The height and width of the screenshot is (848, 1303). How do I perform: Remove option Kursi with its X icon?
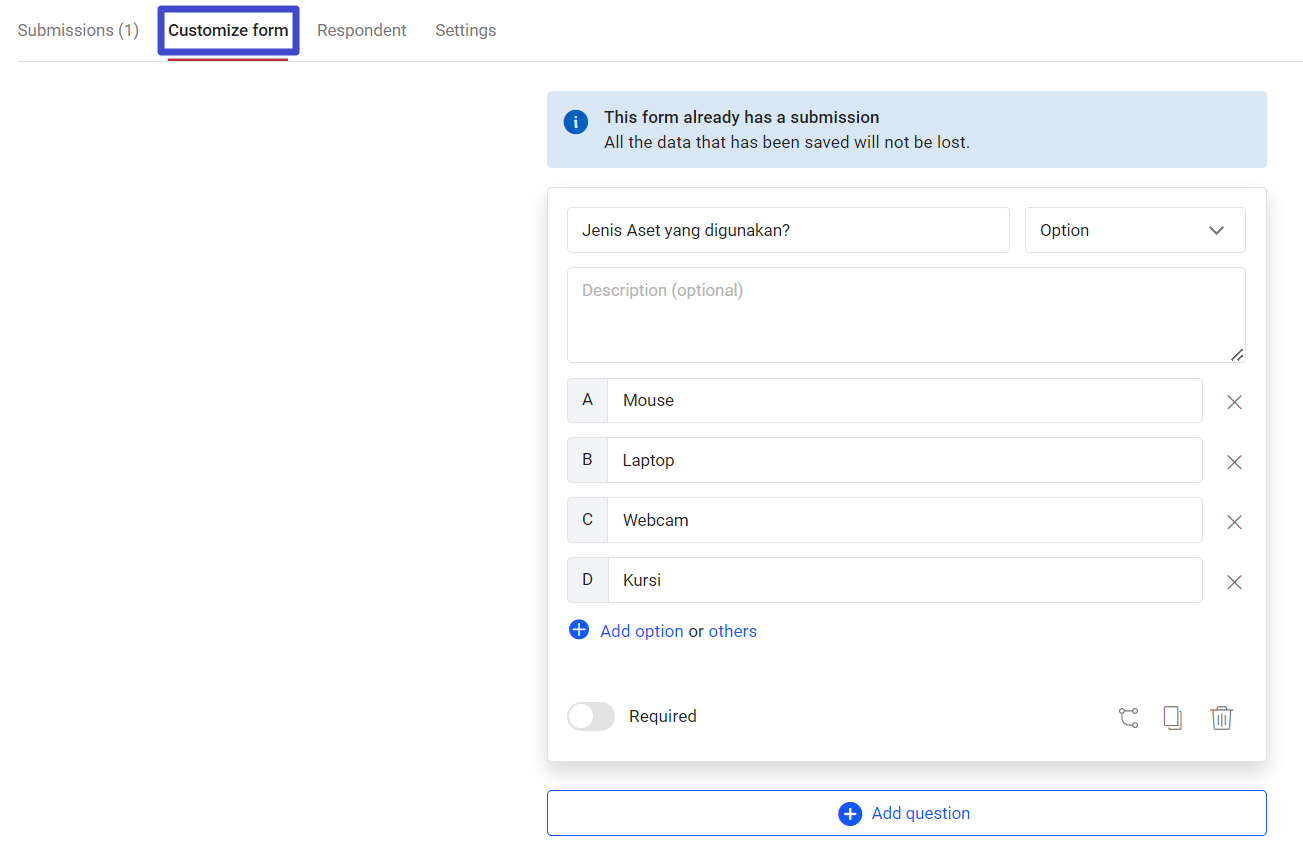pos(1234,581)
